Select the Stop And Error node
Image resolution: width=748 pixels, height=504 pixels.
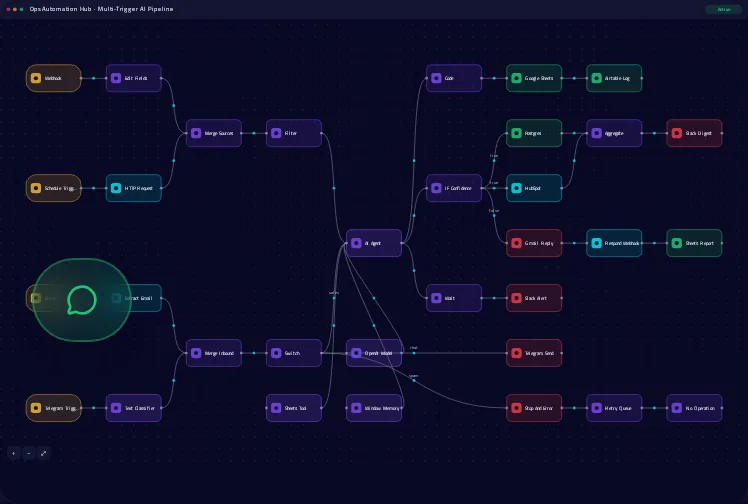[534, 408]
